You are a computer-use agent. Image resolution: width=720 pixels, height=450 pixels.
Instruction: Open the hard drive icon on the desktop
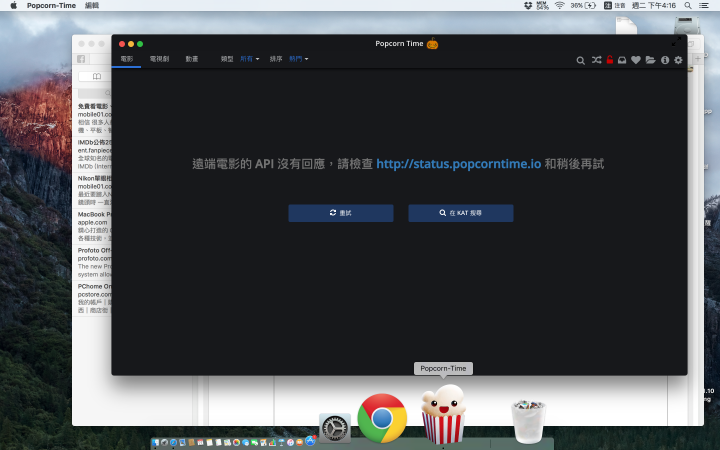click(x=686, y=25)
